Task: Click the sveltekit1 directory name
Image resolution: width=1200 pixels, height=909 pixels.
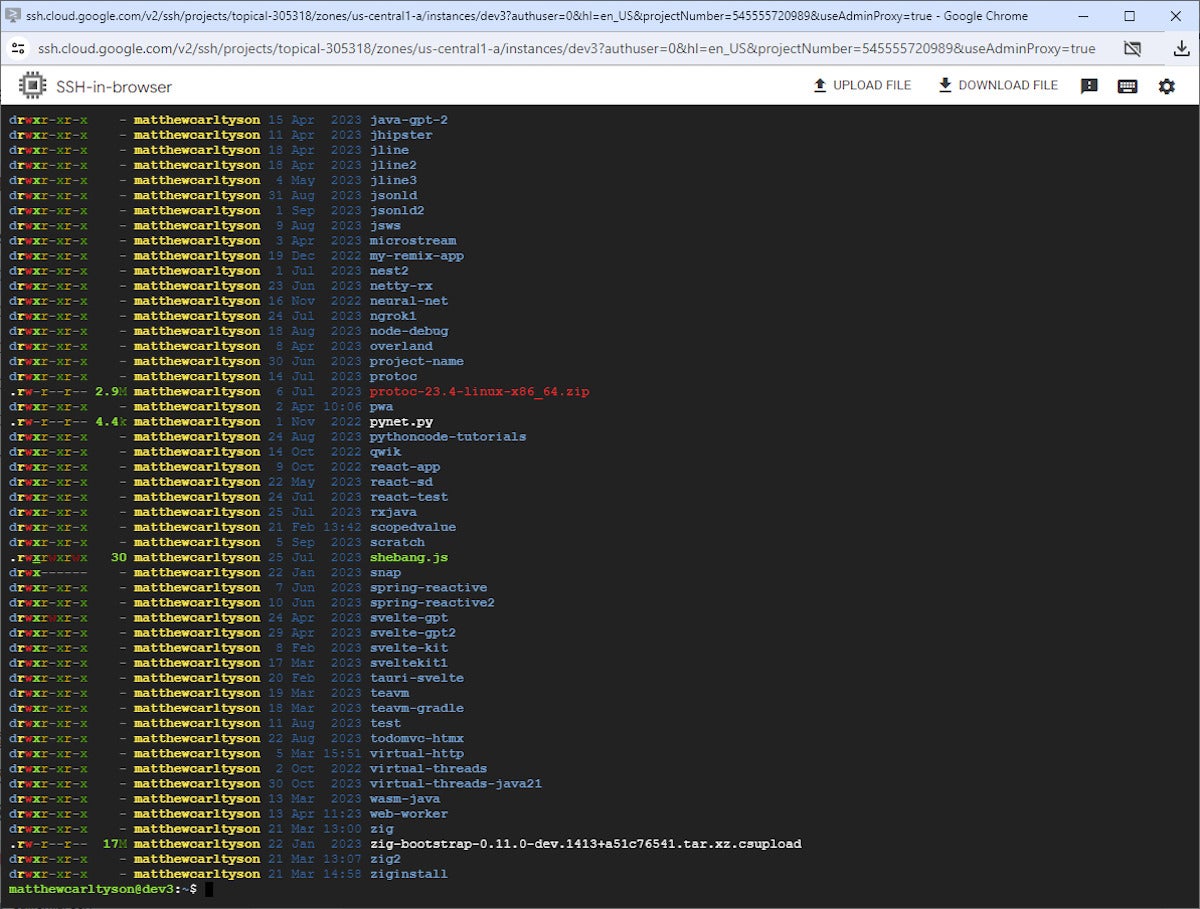Action: click(409, 663)
